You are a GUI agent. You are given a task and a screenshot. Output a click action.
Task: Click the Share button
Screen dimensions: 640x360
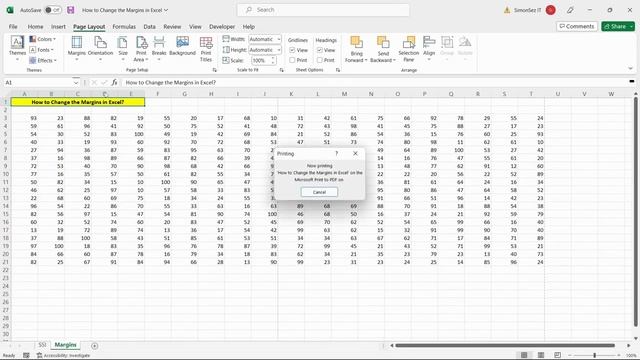click(x=615, y=26)
